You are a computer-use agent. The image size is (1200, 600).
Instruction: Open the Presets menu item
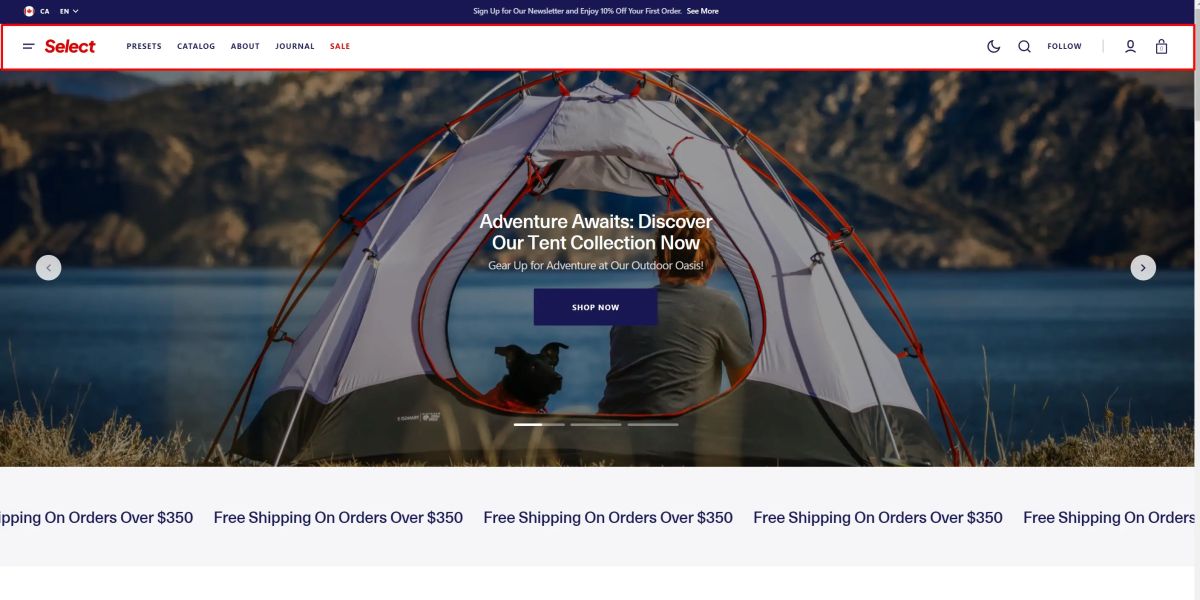click(x=144, y=46)
